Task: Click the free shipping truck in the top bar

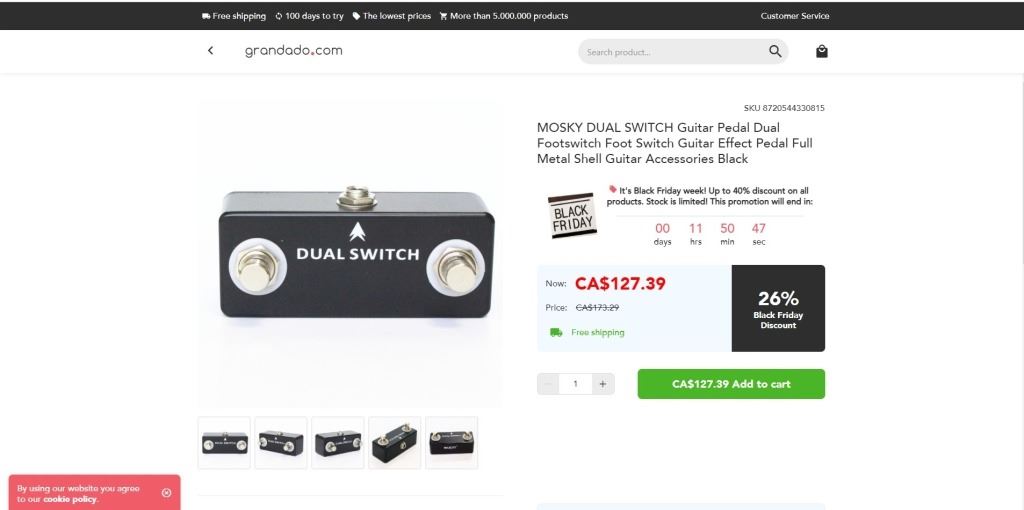Action: coord(206,16)
